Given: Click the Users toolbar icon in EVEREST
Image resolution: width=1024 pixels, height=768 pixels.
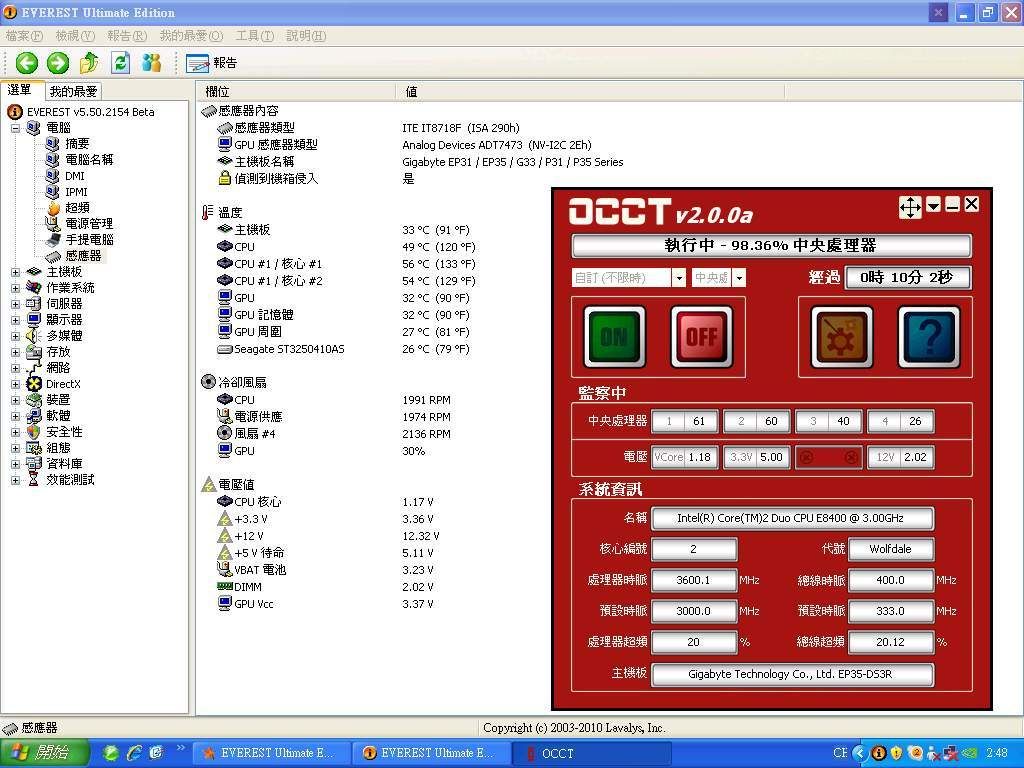Looking at the screenshot, I should 152,63.
